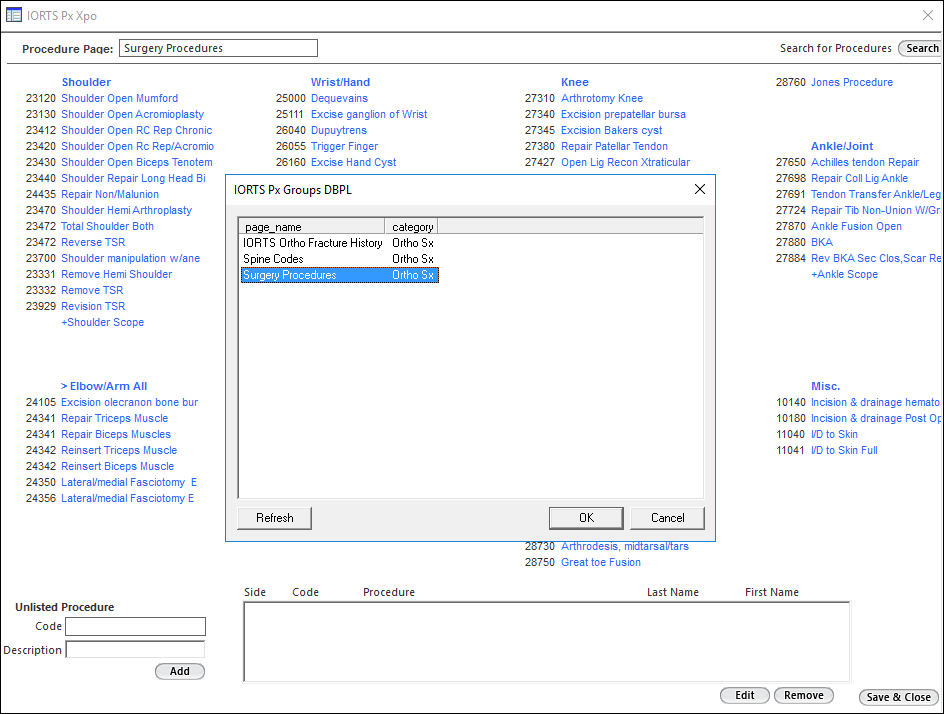Select Shoulder Hemi Arthroplasty procedure
Screen dimensions: 944x714
[x=126, y=210]
